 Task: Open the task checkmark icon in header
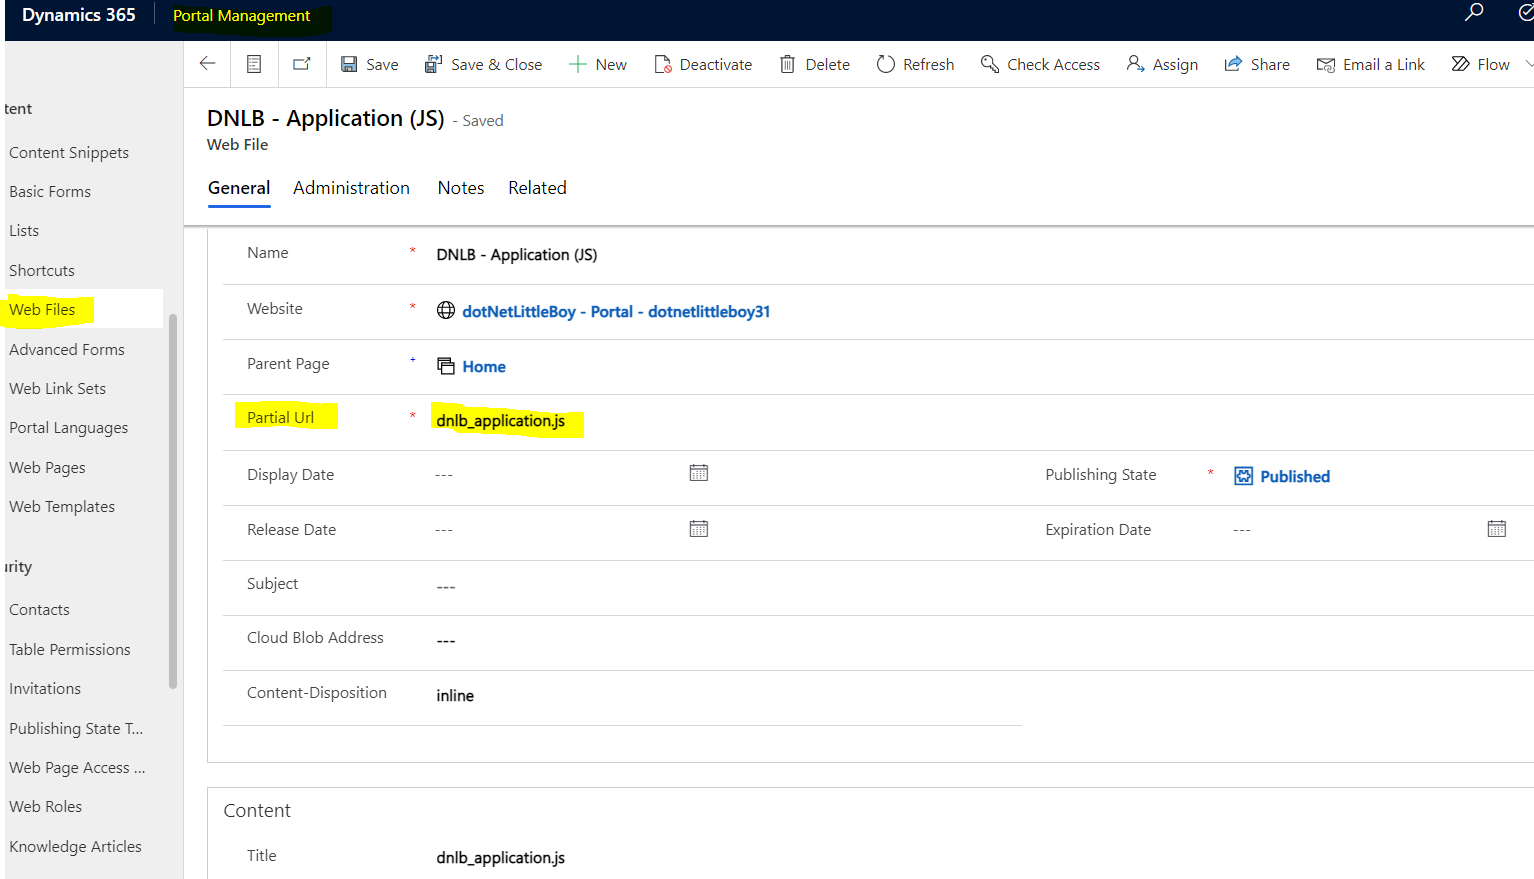pos(1526,13)
